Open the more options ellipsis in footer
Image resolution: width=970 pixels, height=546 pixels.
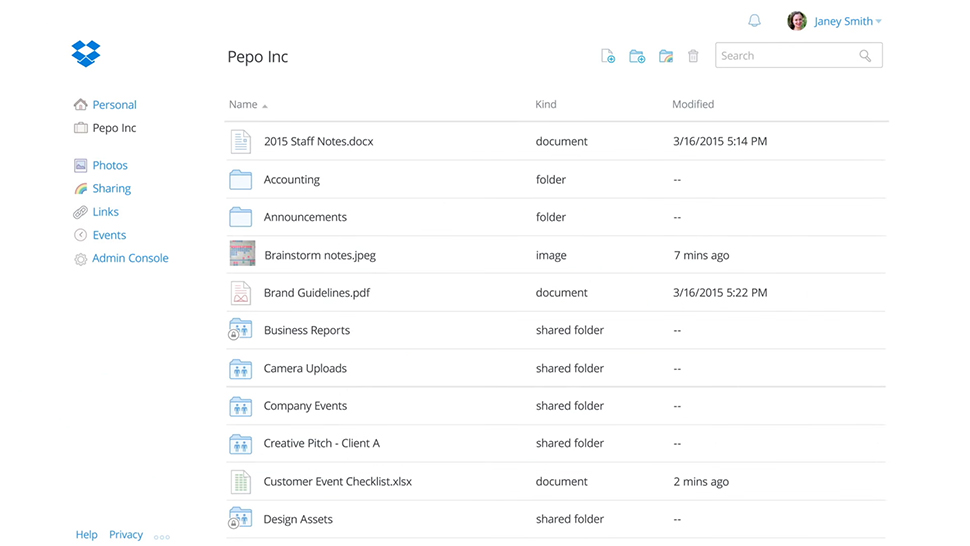coord(161,537)
